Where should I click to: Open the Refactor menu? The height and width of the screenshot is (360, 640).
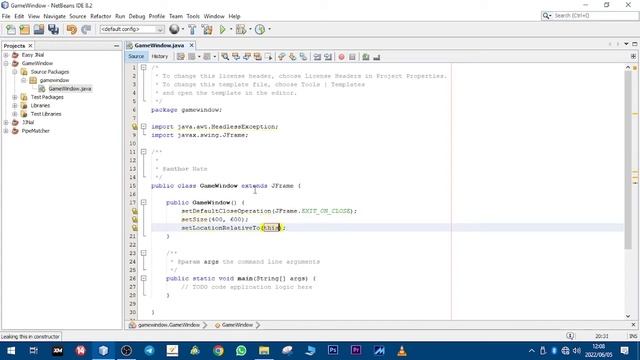100,16
